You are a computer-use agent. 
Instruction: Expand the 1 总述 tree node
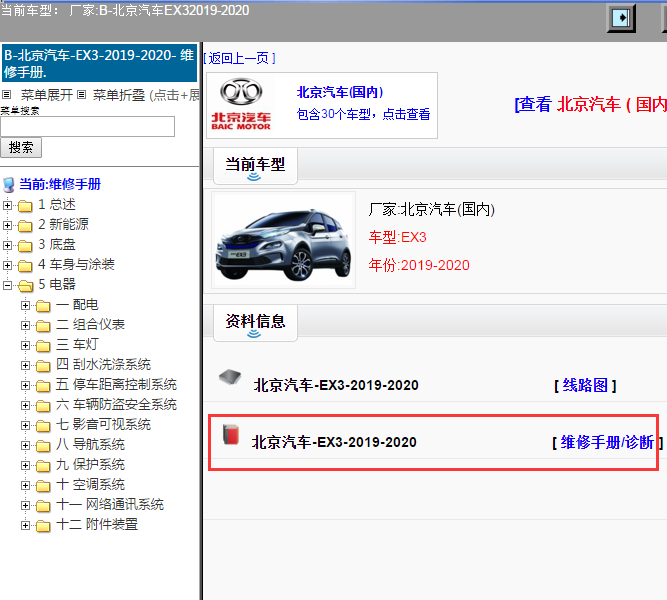7,206
